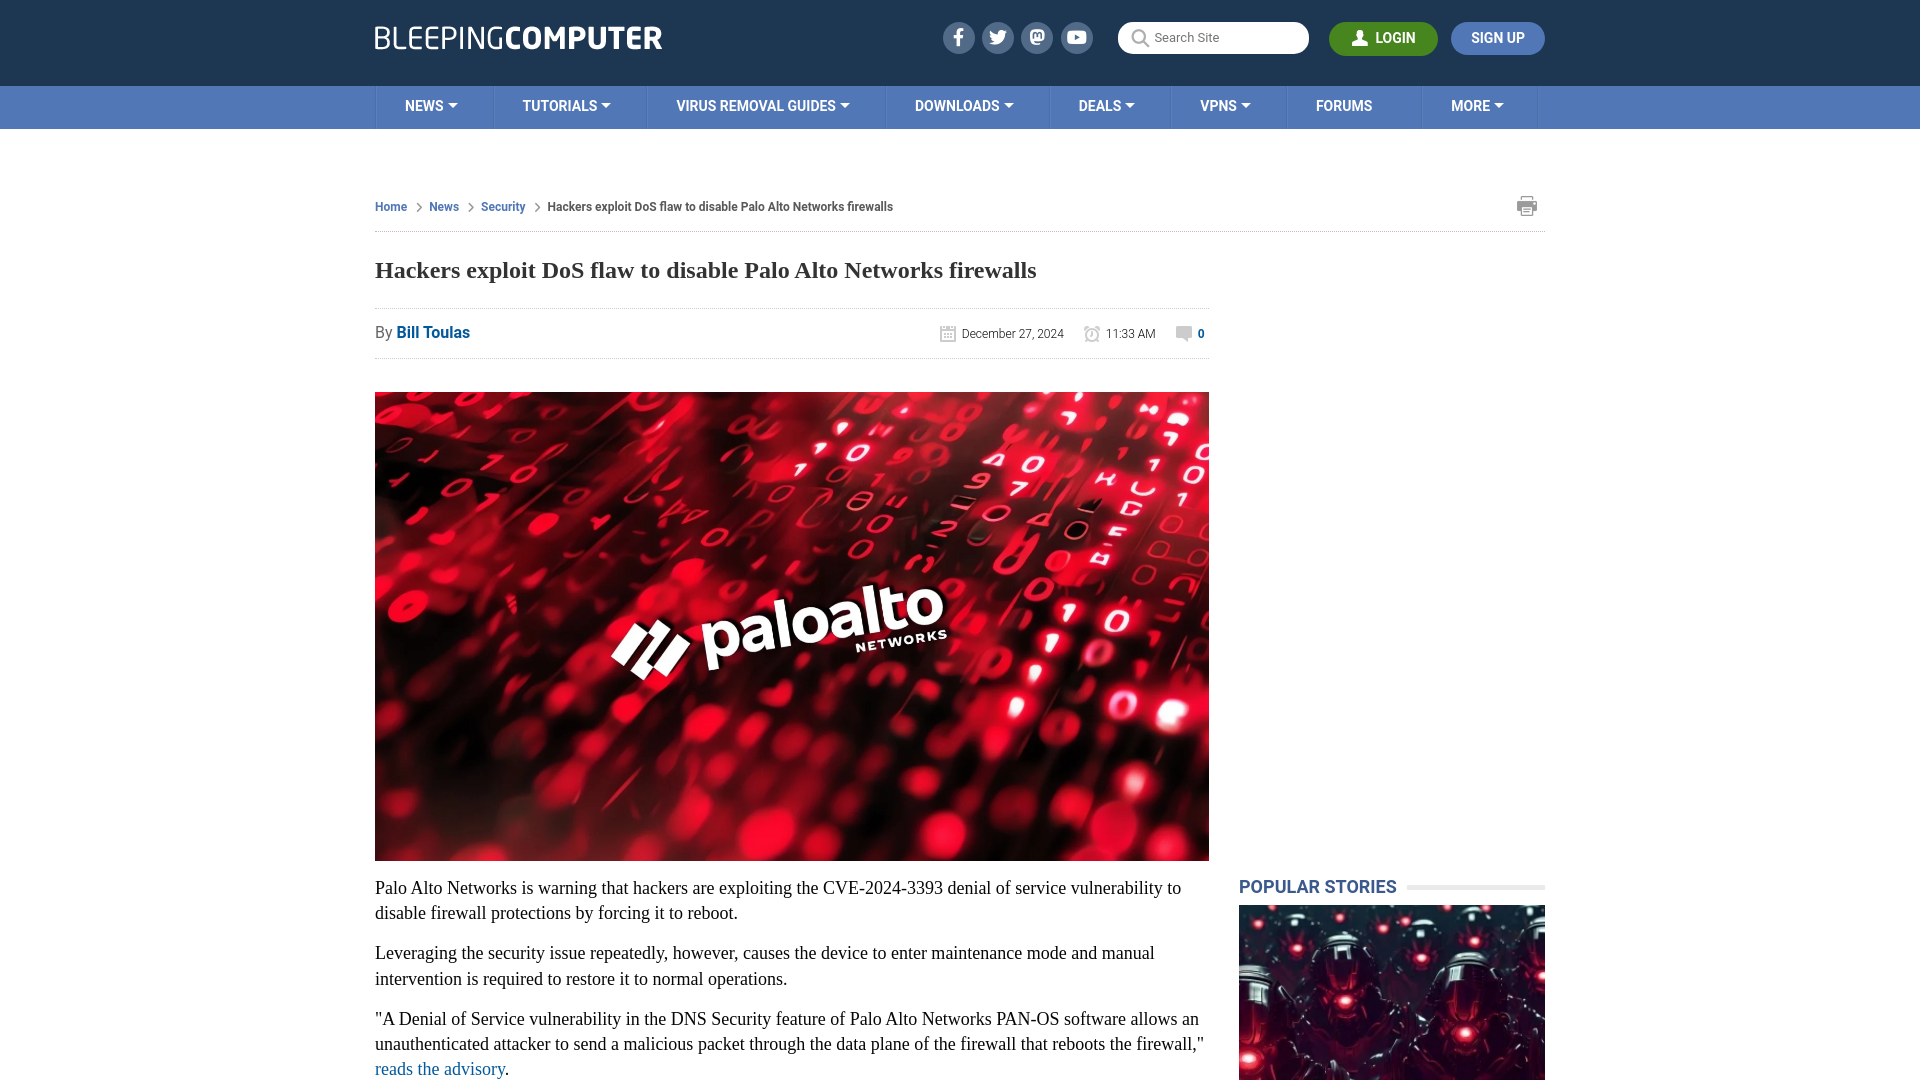Click the print article icon
This screenshot has height=1080, width=1920.
point(1527,206)
